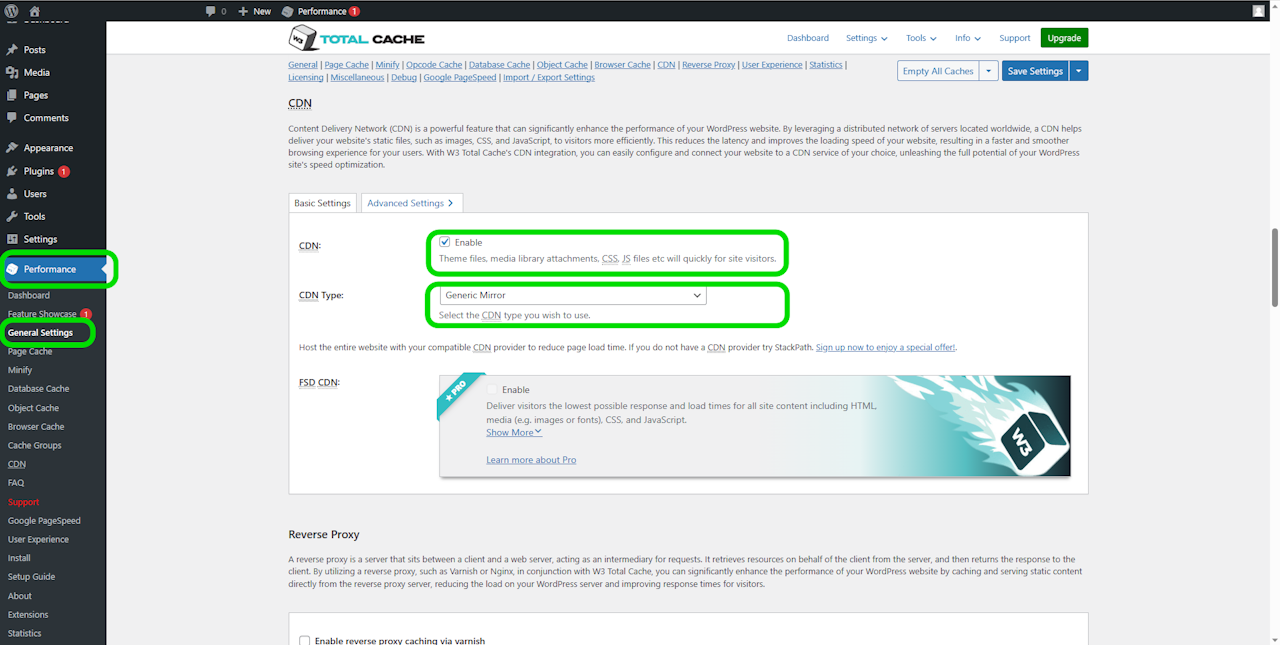The width and height of the screenshot is (1280, 645).
Task: Toggle the CDN Enable checkbox
Action: [445, 242]
